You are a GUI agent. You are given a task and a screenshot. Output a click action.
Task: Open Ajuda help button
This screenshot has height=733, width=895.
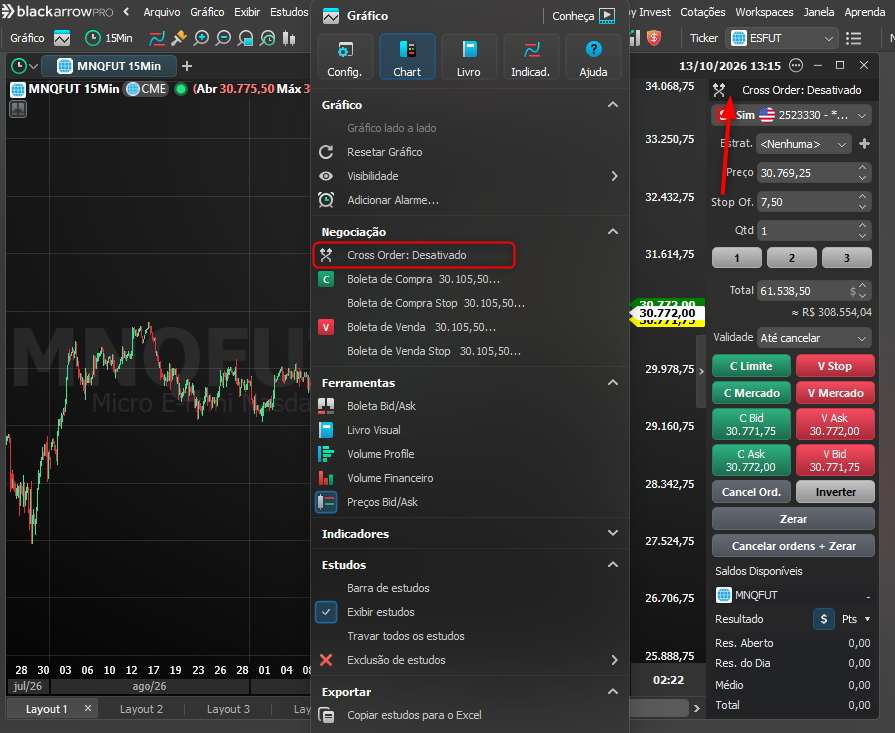click(x=593, y=57)
